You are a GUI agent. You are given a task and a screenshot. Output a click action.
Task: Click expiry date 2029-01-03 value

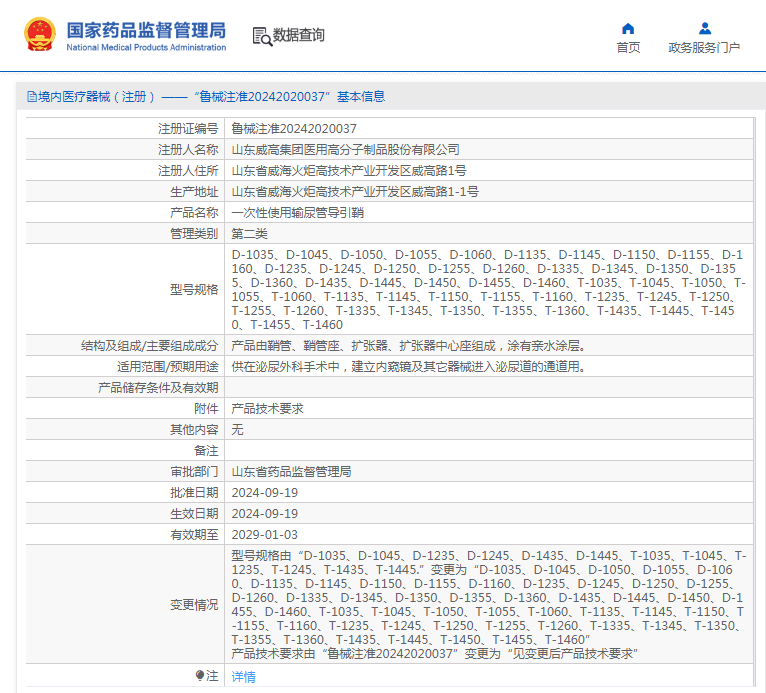264,535
